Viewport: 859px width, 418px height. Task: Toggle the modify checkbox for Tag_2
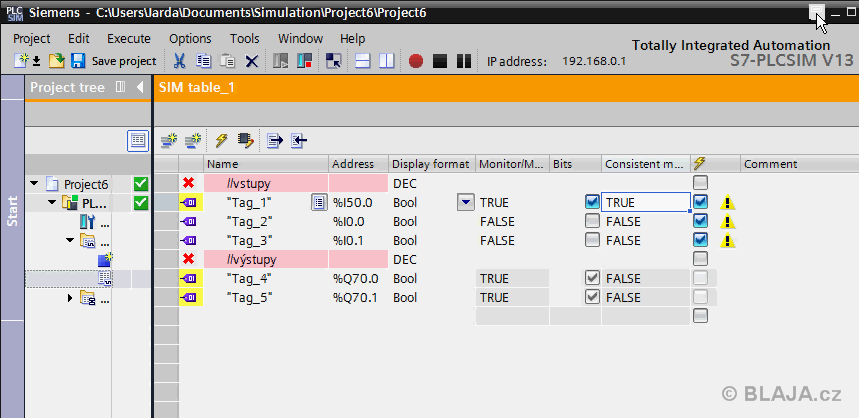[x=700, y=221]
